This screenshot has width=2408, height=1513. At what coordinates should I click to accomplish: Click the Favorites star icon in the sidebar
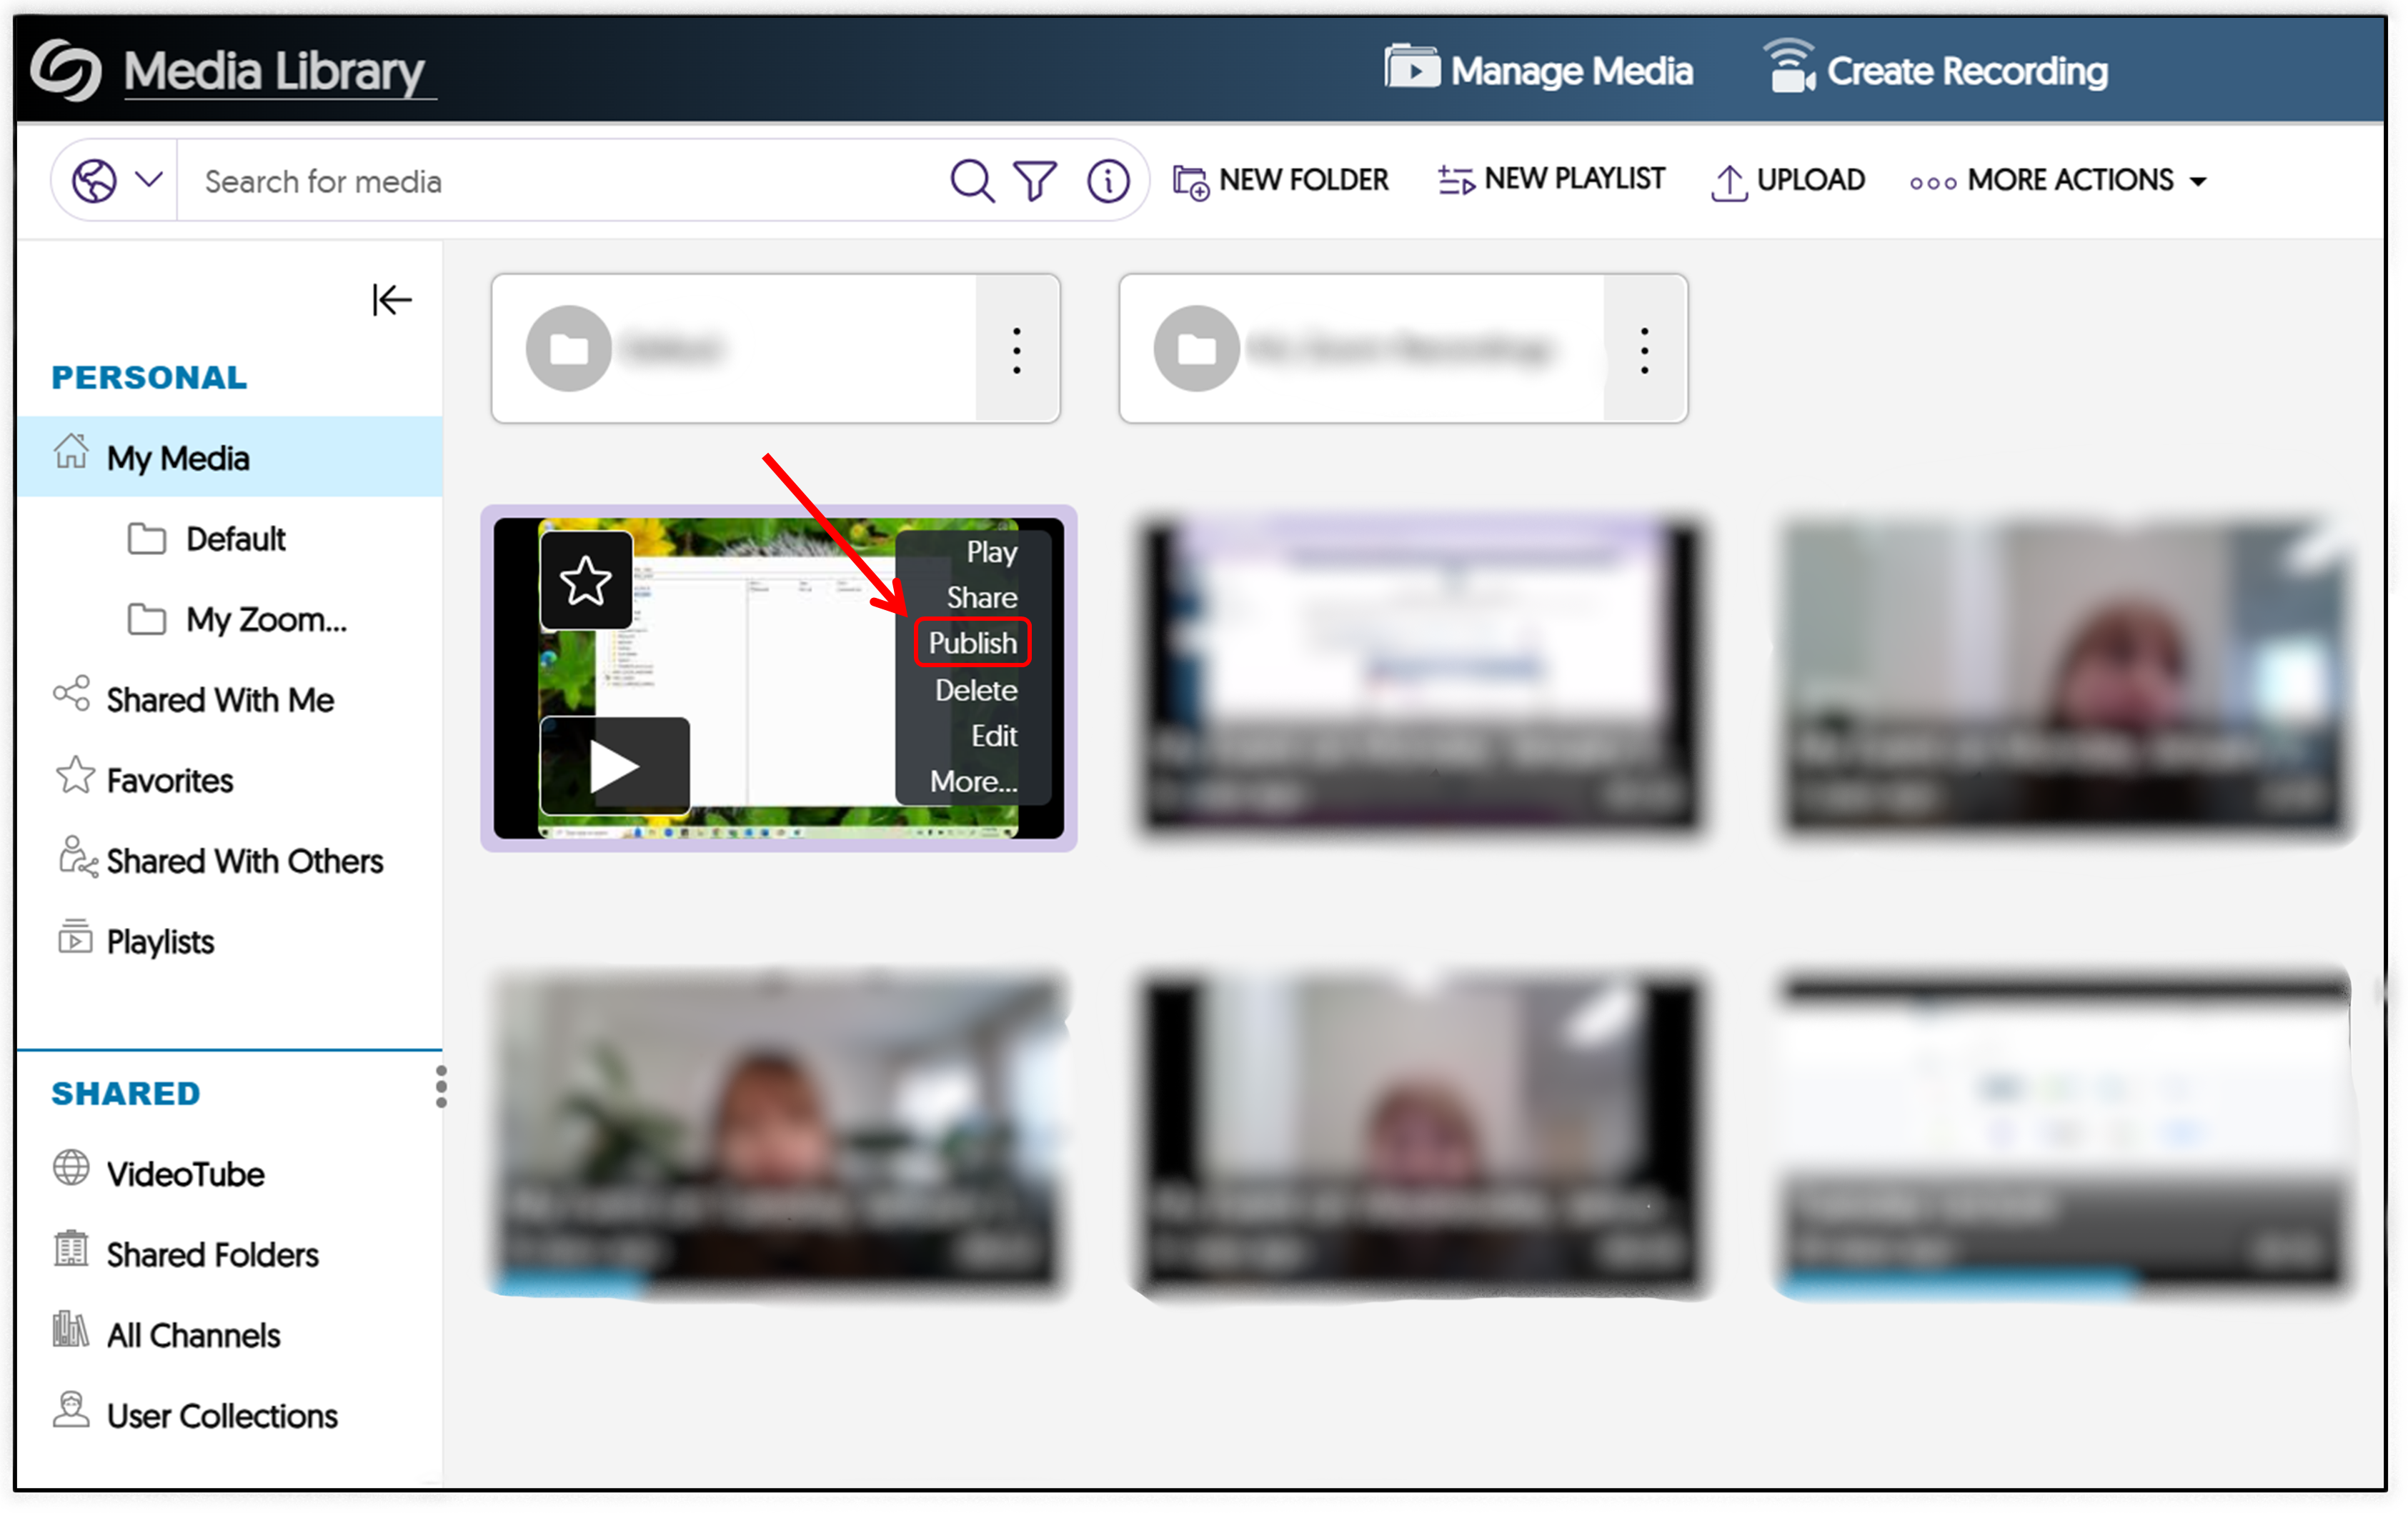75,775
